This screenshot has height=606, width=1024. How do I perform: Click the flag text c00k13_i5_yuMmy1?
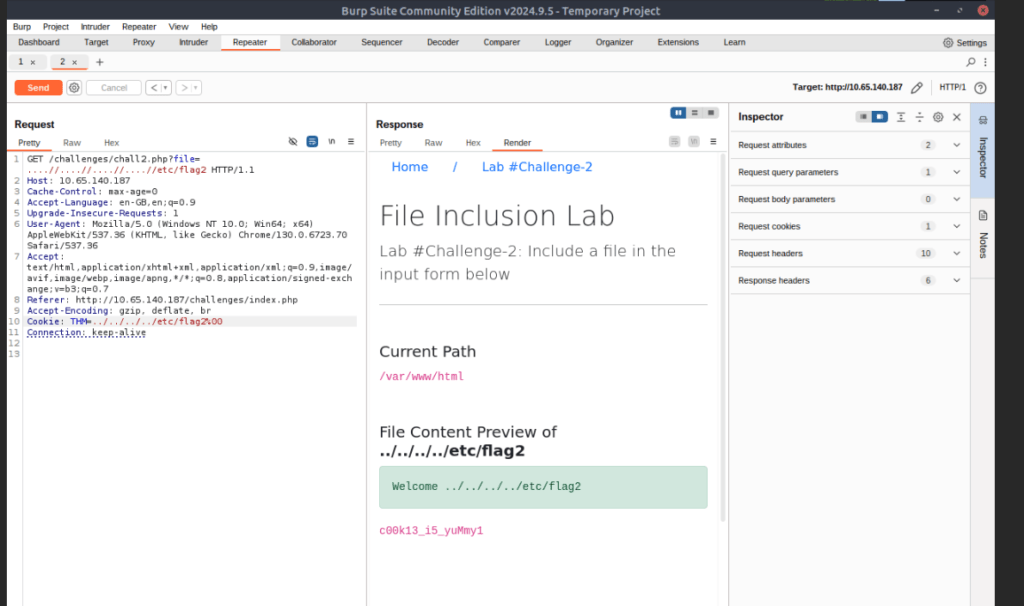pos(431,530)
